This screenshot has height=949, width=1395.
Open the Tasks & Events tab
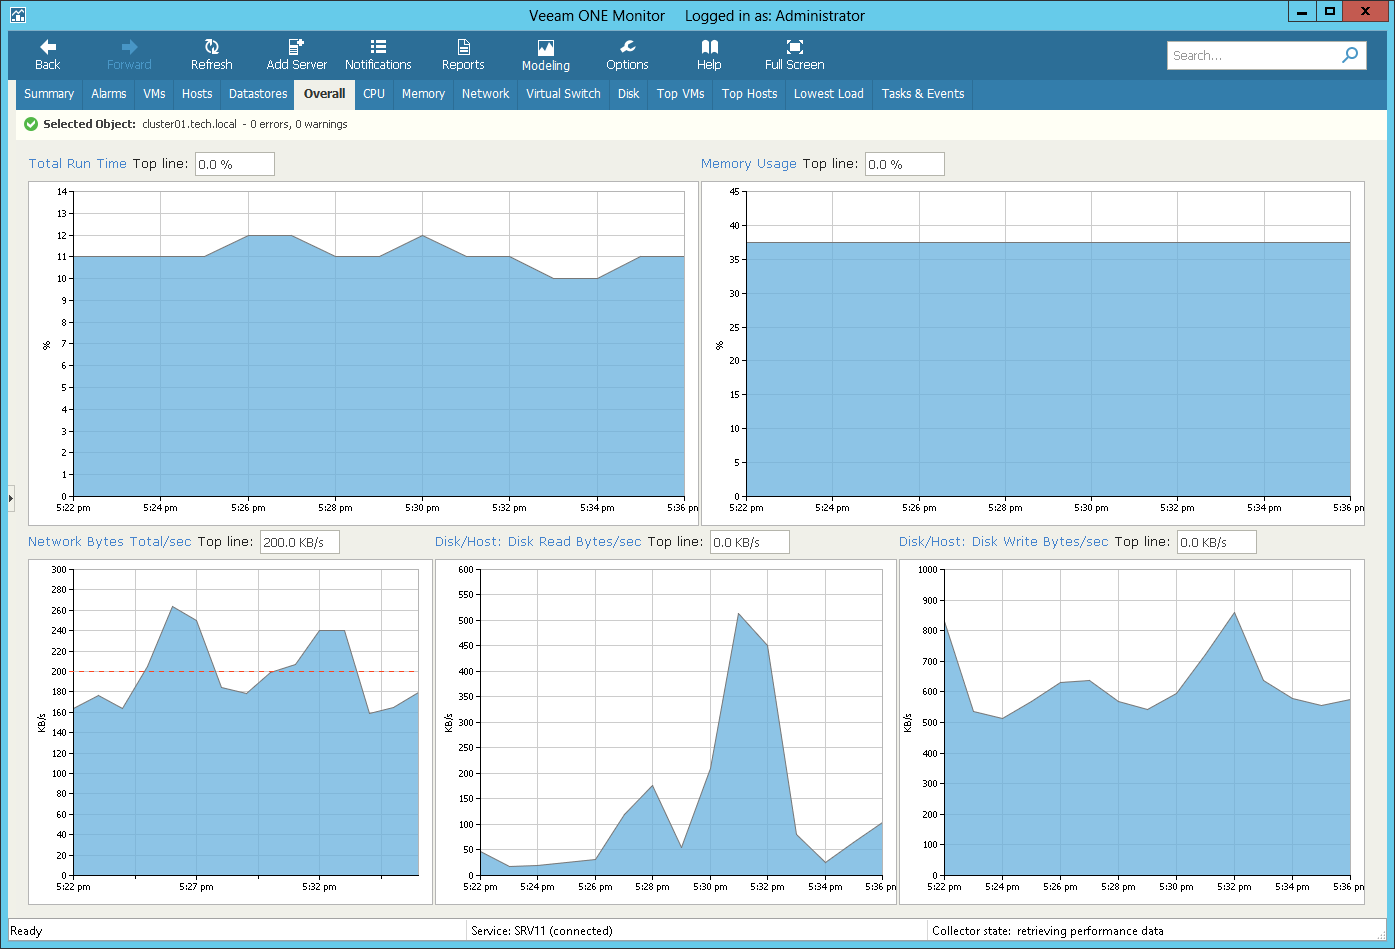point(923,94)
